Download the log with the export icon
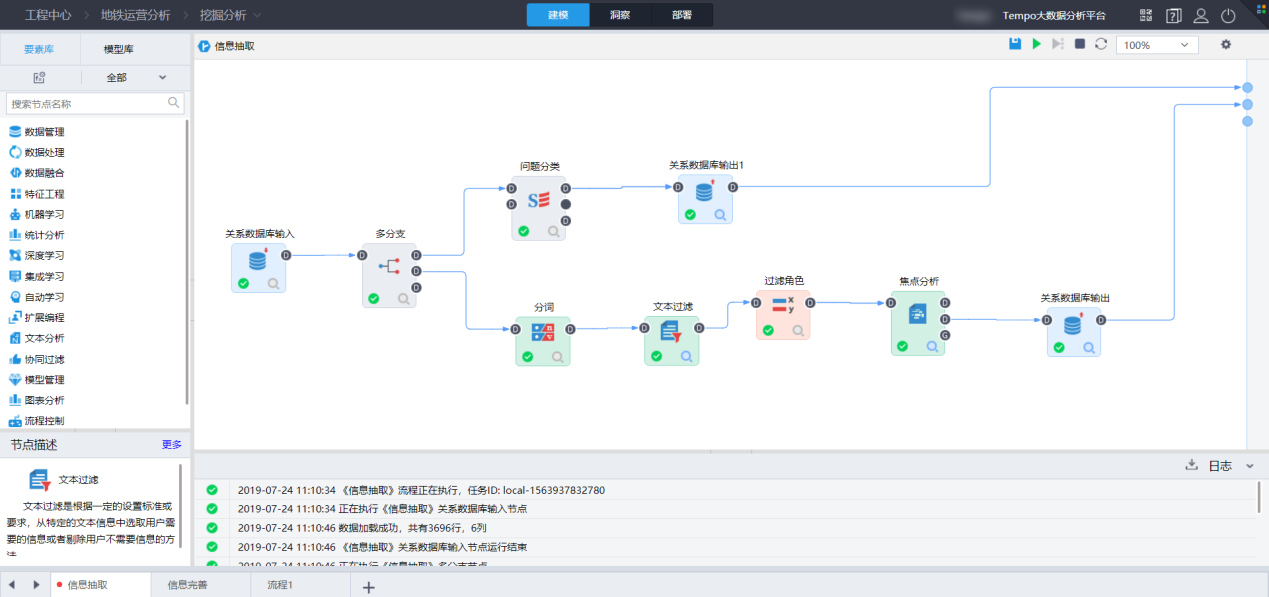Image resolution: width=1269 pixels, height=597 pixels. (x=1191, y=465)
